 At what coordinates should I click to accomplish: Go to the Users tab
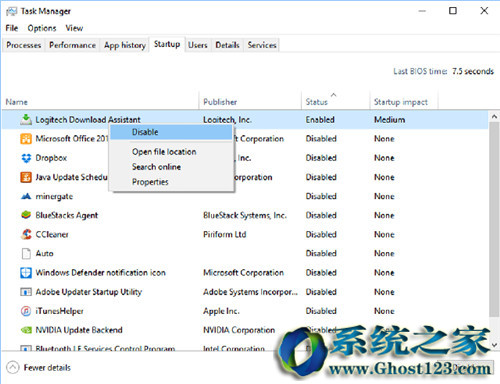(x=198, y=45)
